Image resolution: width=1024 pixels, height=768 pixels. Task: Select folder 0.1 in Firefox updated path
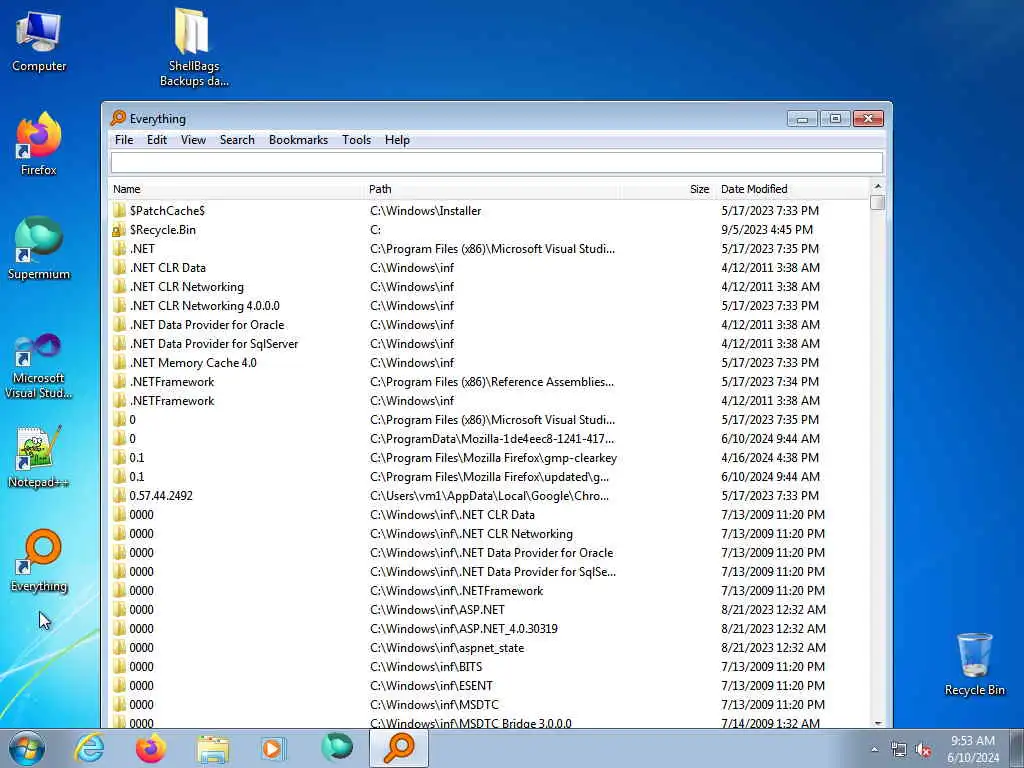coord(490,477)
